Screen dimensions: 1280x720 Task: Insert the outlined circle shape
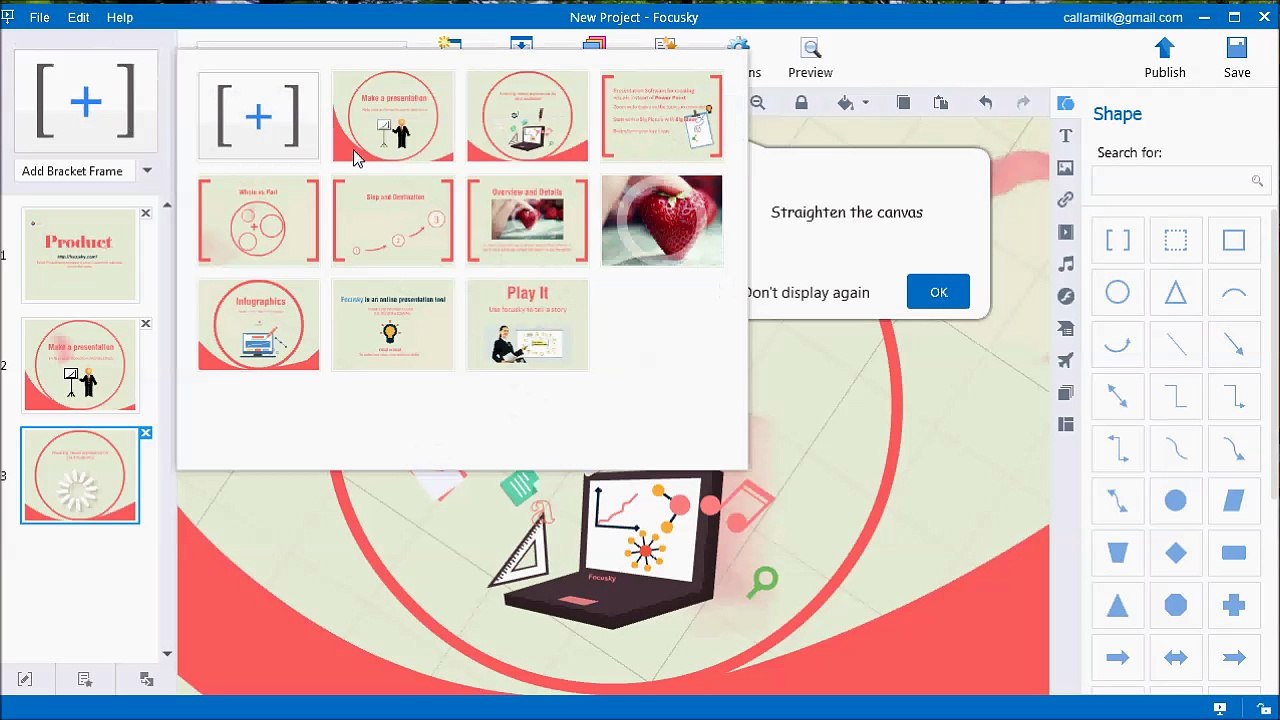pos(1118,292)
